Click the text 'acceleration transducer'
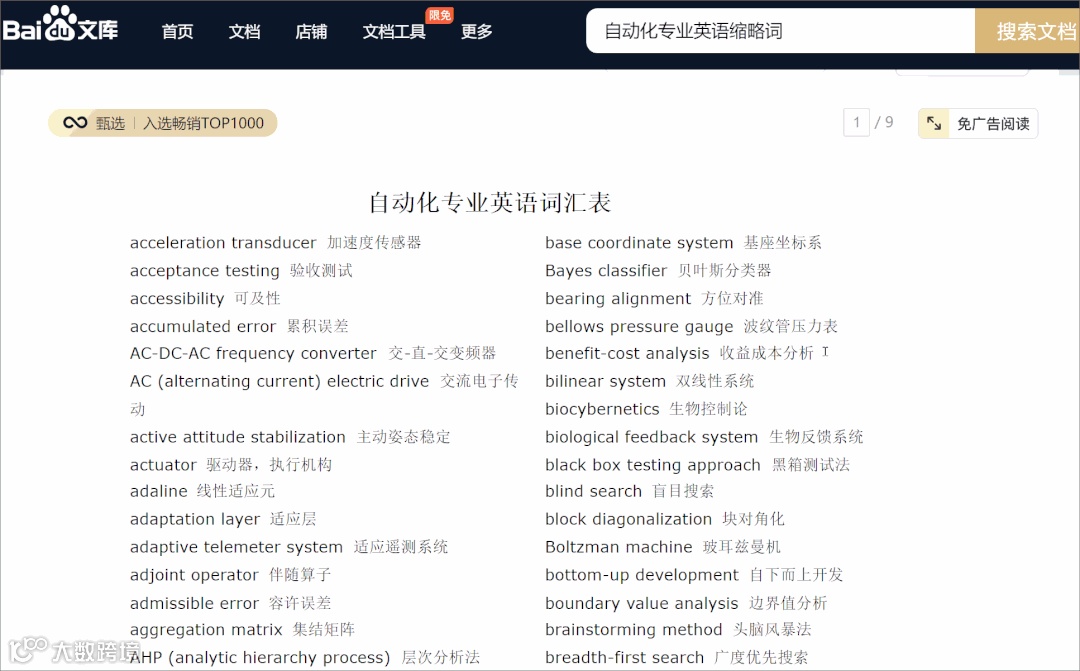Image resolution: width=1080 pixels, height=671 pixels. 223,242
